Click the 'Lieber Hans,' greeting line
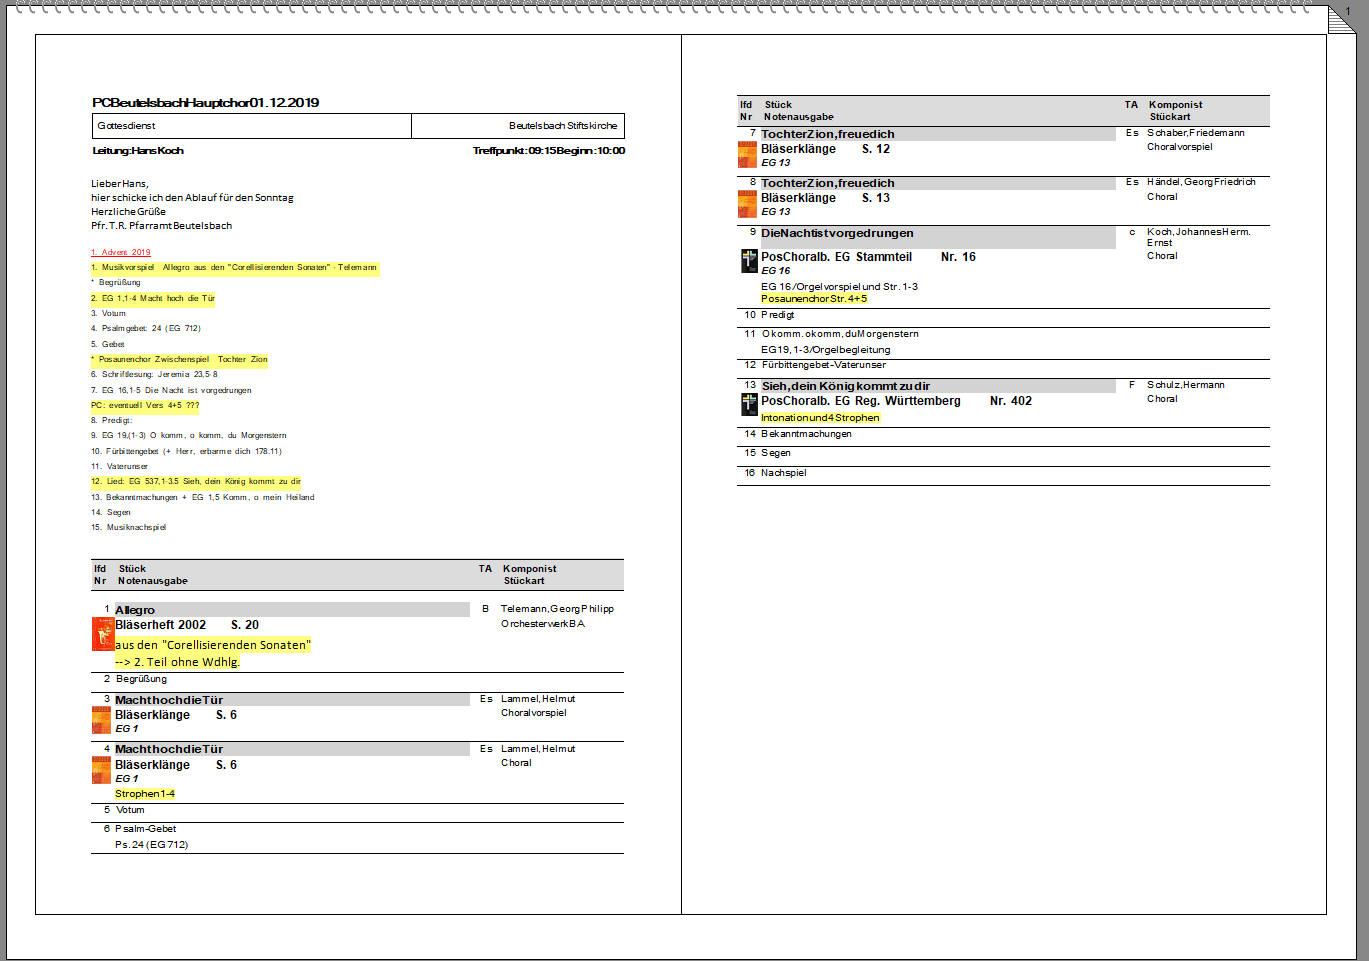 click(120, 184)
